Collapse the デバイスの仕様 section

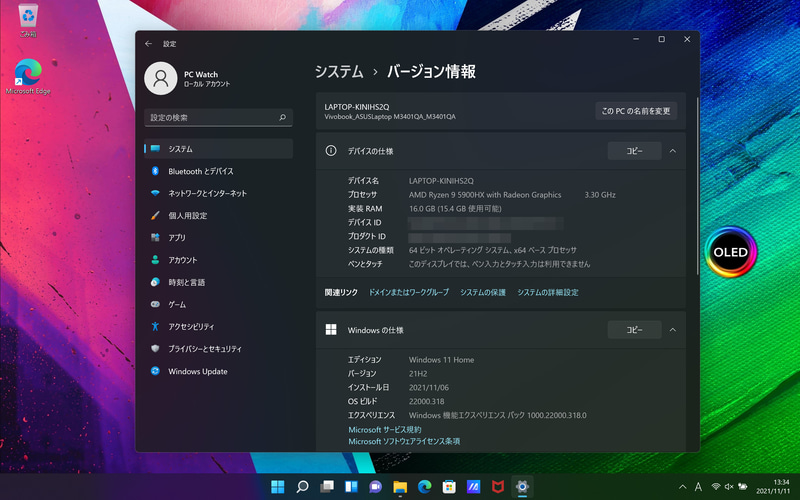click(x=672, y=151)
